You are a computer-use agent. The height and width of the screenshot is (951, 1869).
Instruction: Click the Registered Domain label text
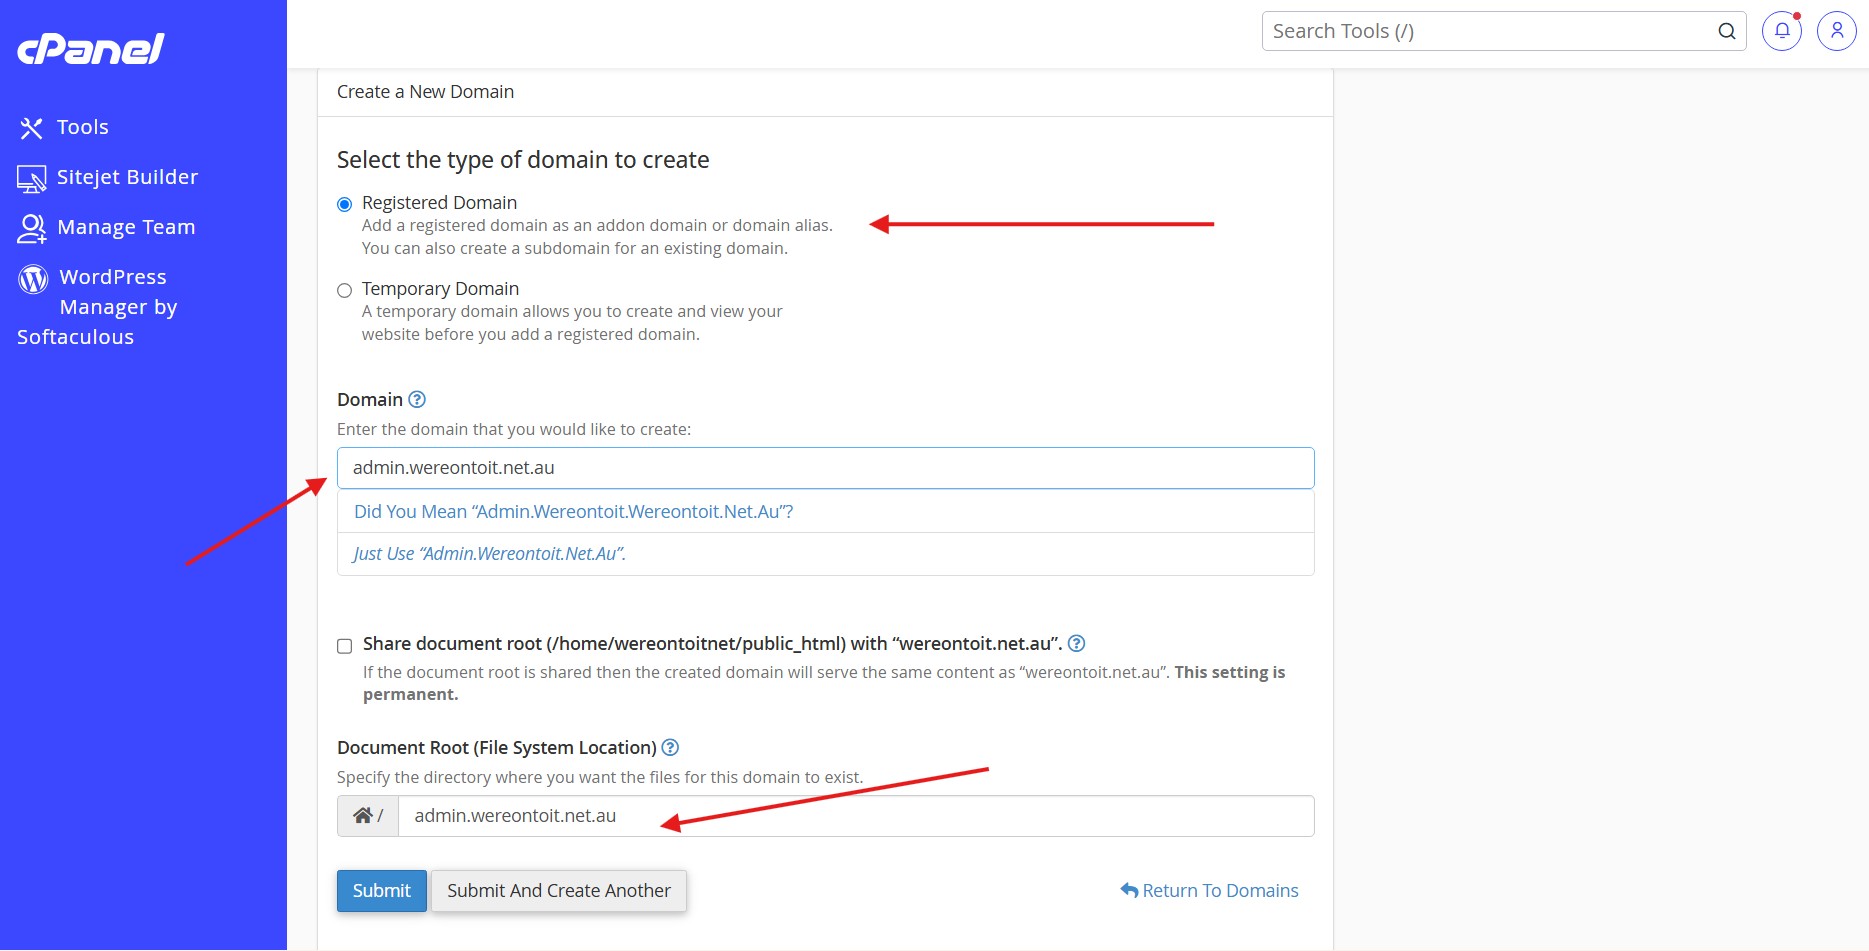440,203
